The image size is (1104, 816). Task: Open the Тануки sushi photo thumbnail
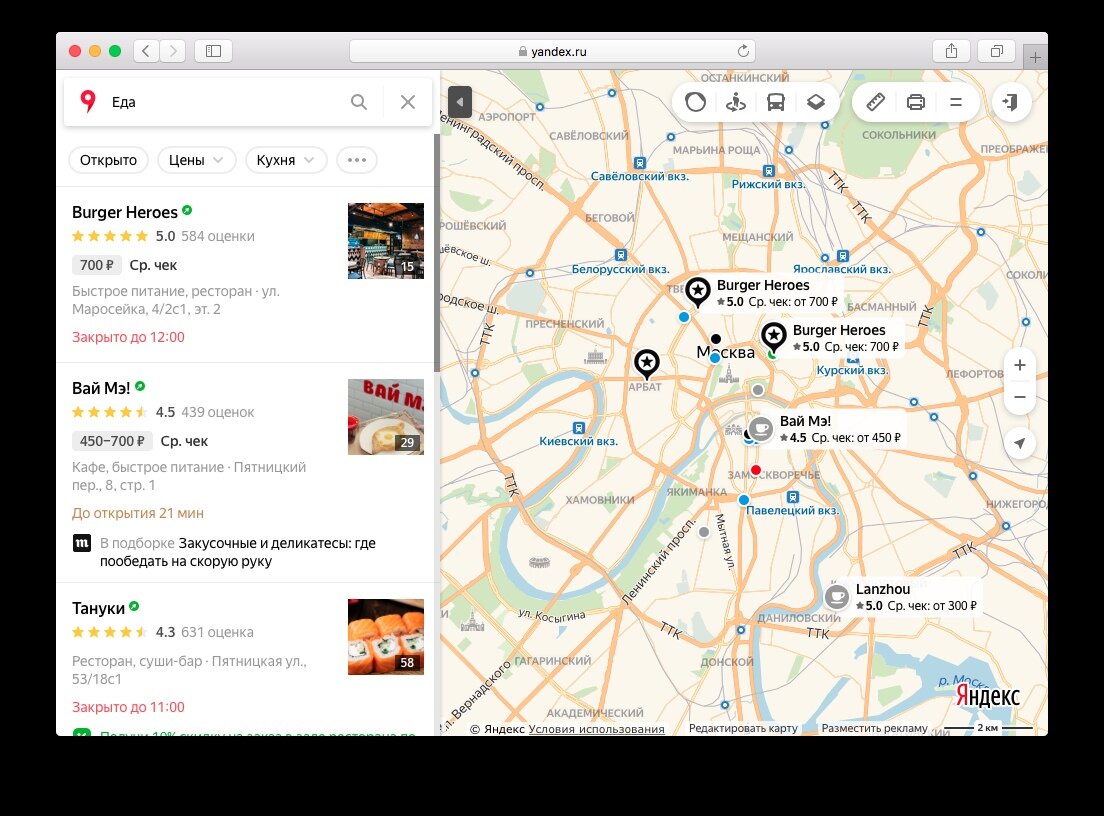(386, 637)
